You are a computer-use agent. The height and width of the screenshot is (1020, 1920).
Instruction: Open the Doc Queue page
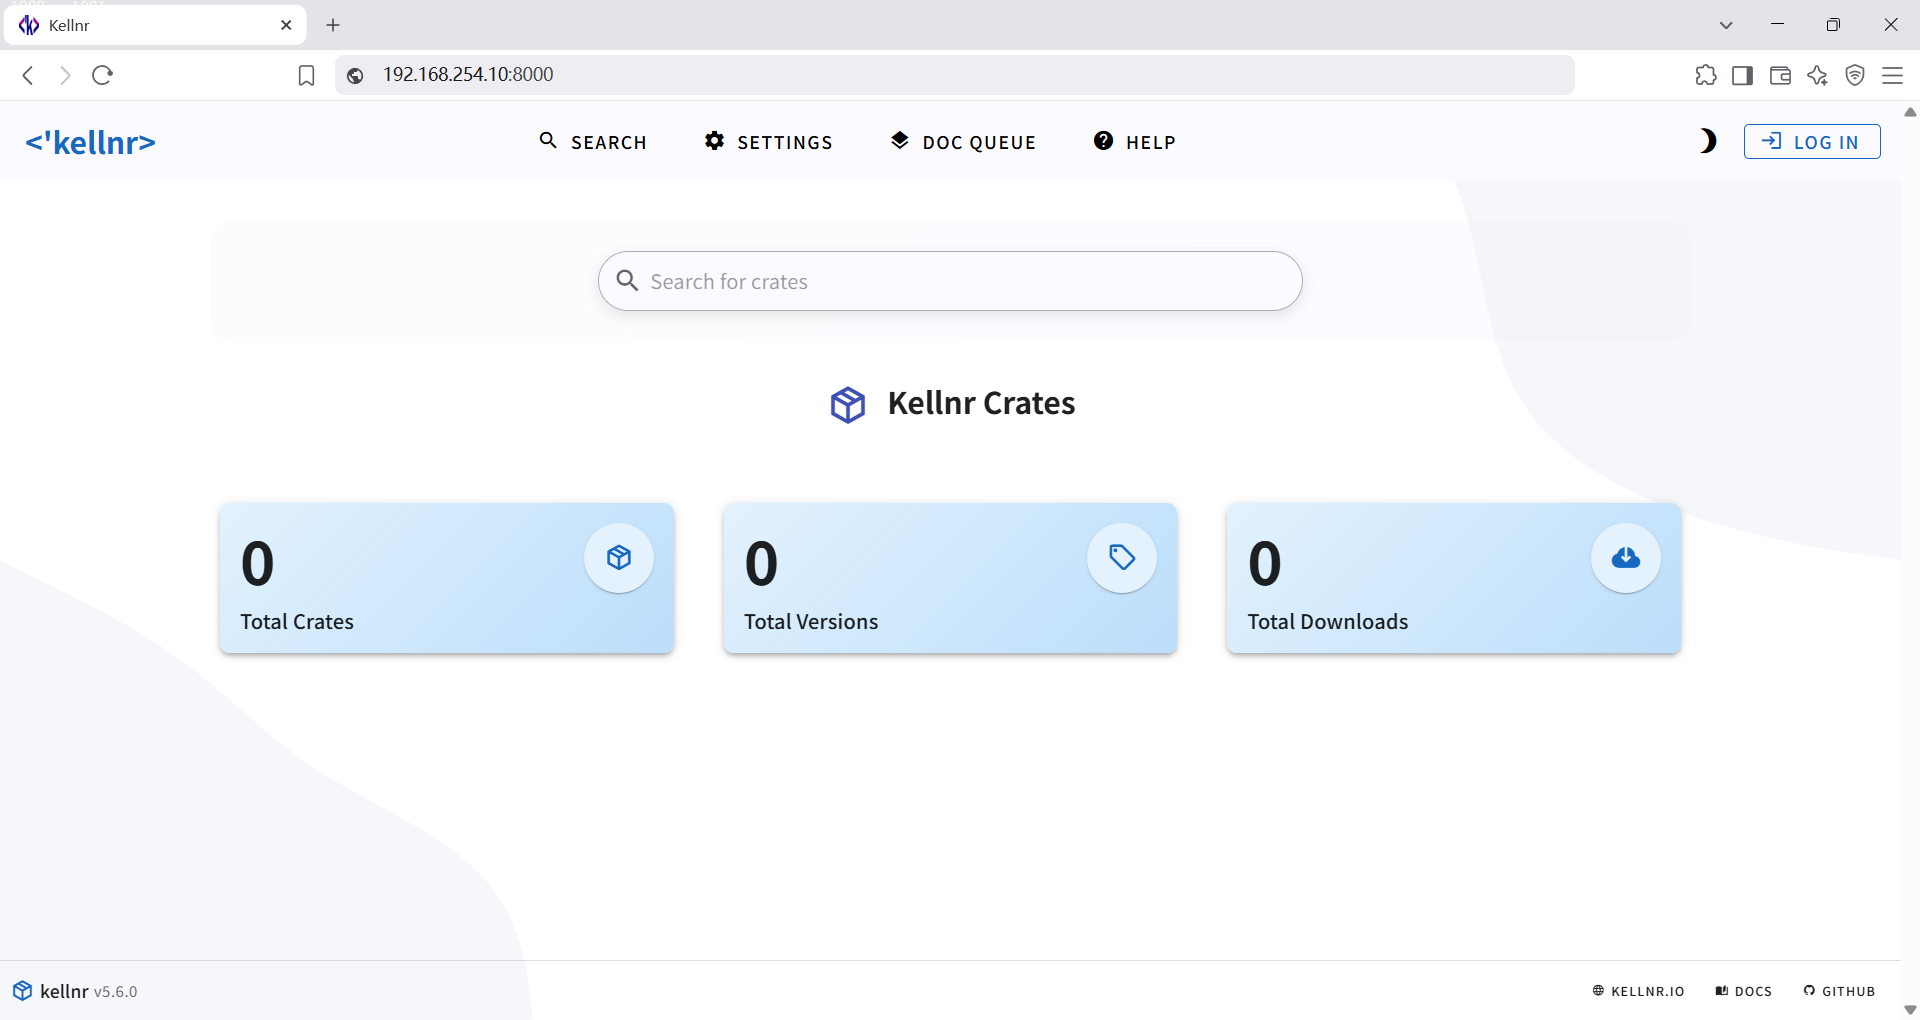coord(963,142)
